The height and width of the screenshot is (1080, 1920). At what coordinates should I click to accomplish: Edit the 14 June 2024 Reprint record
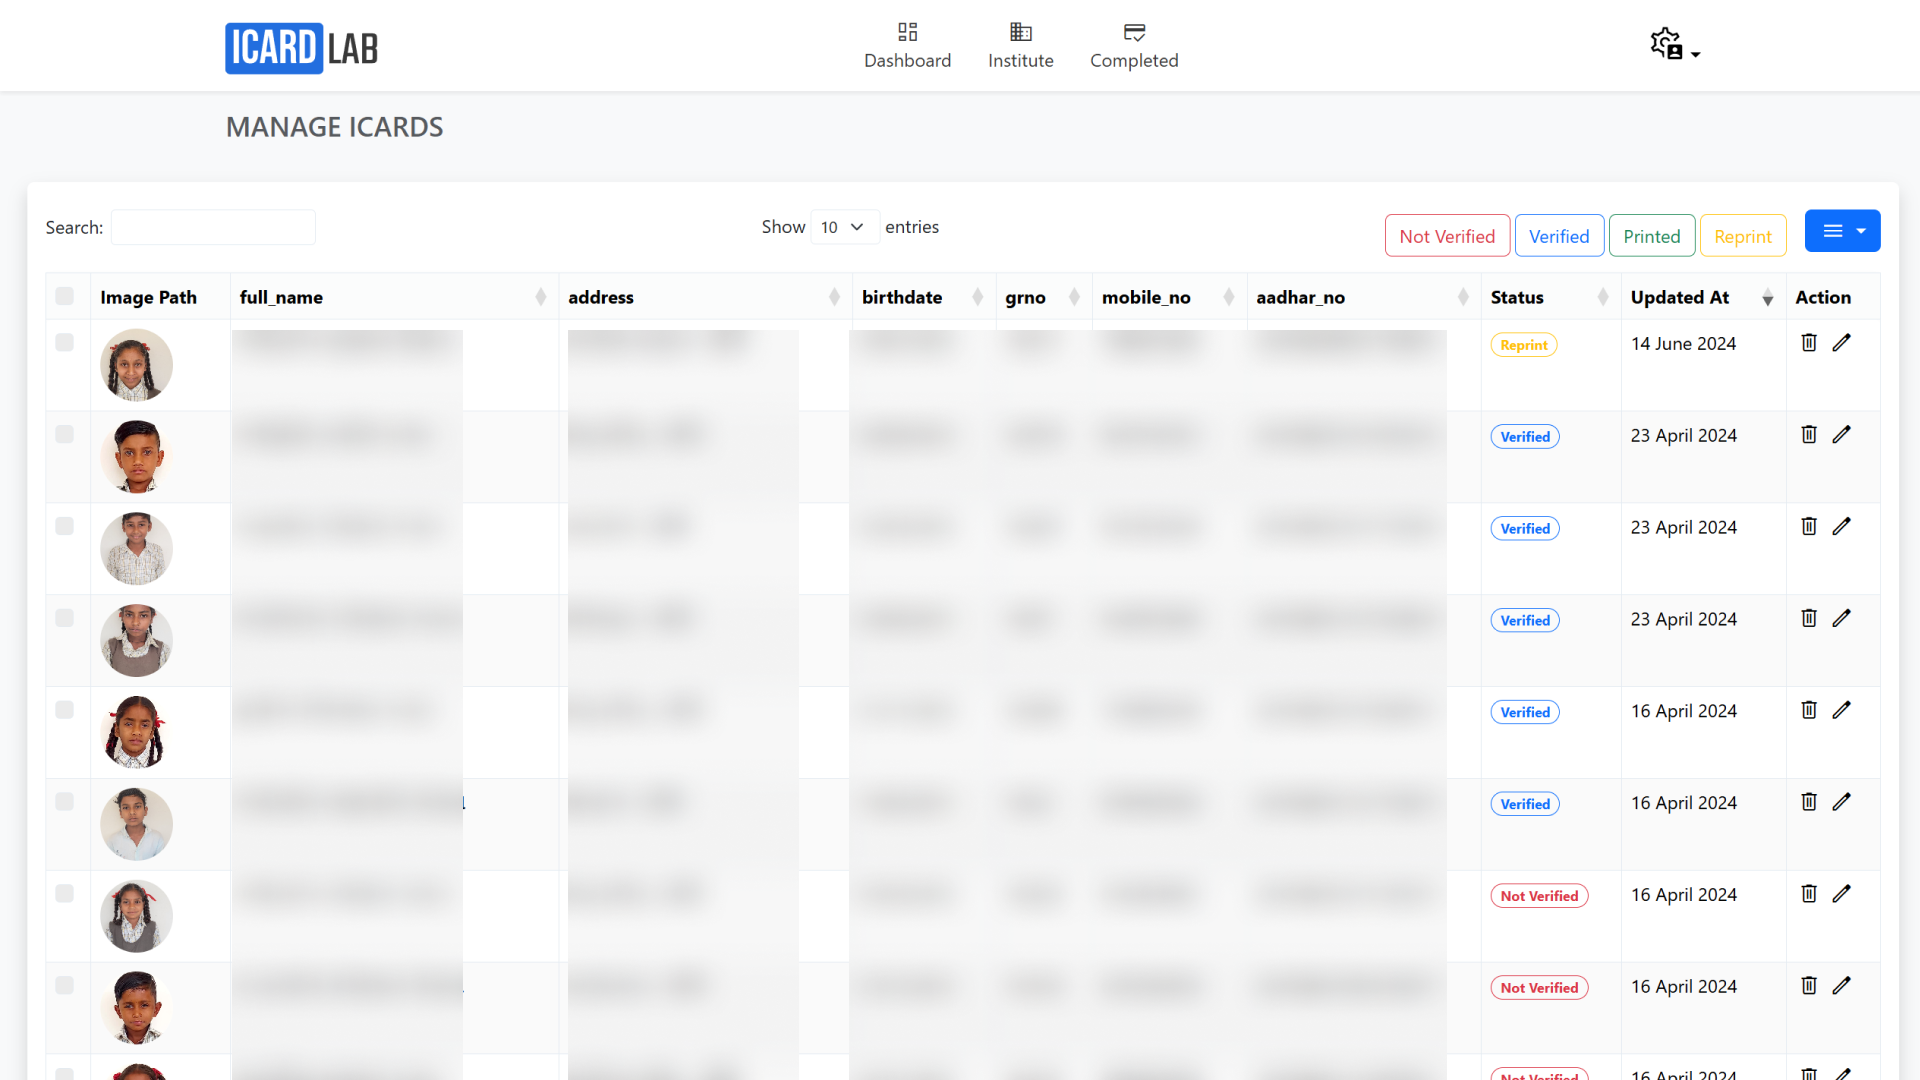[1842, 343]
